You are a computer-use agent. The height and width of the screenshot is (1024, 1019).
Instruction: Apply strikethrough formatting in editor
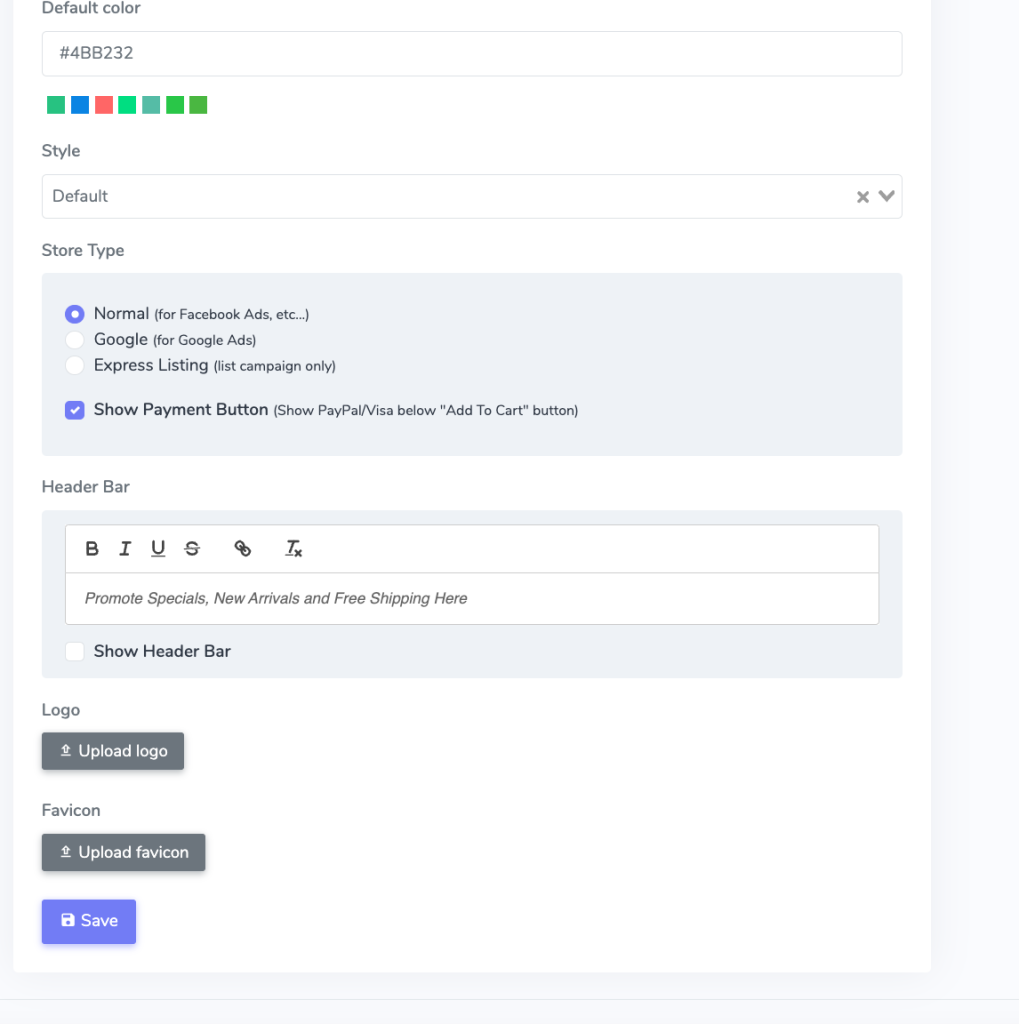[192, 549]
